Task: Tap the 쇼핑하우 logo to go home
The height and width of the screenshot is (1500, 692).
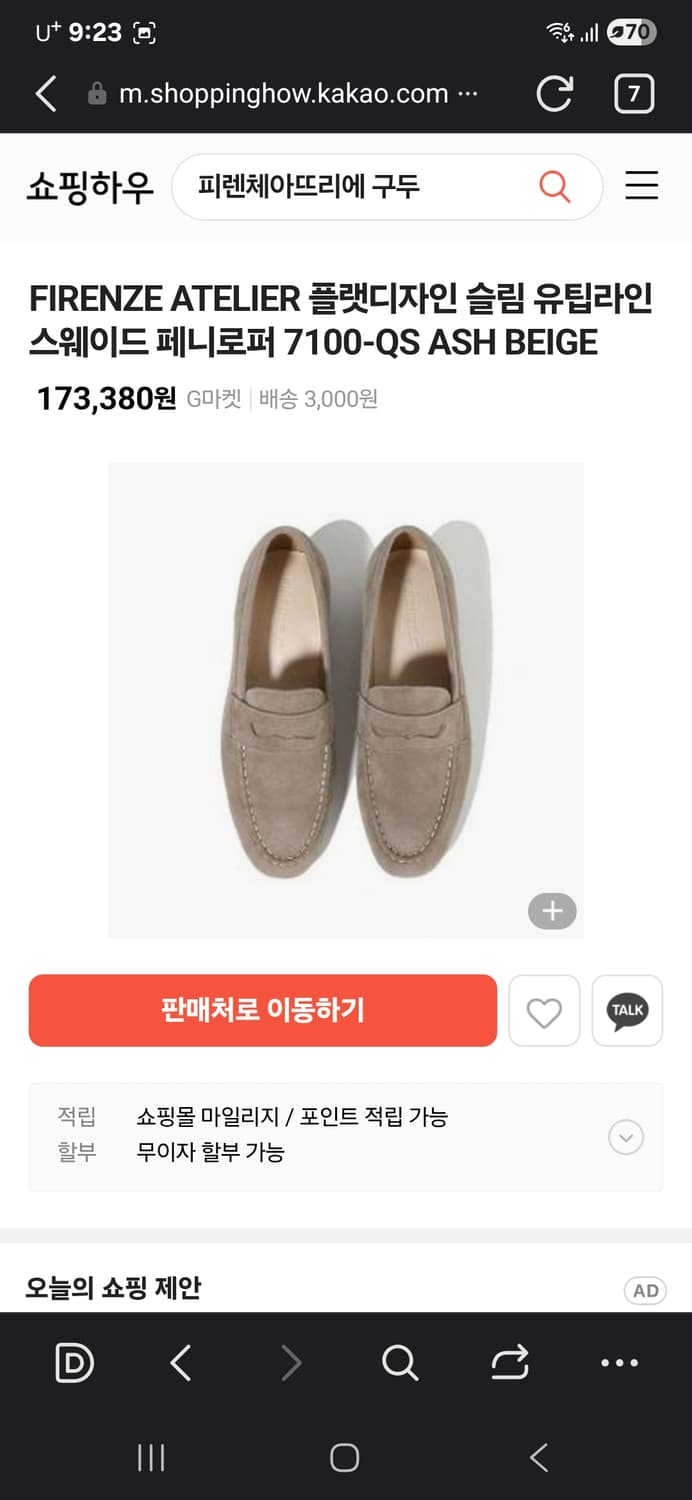Action: (x=90, y=186)
